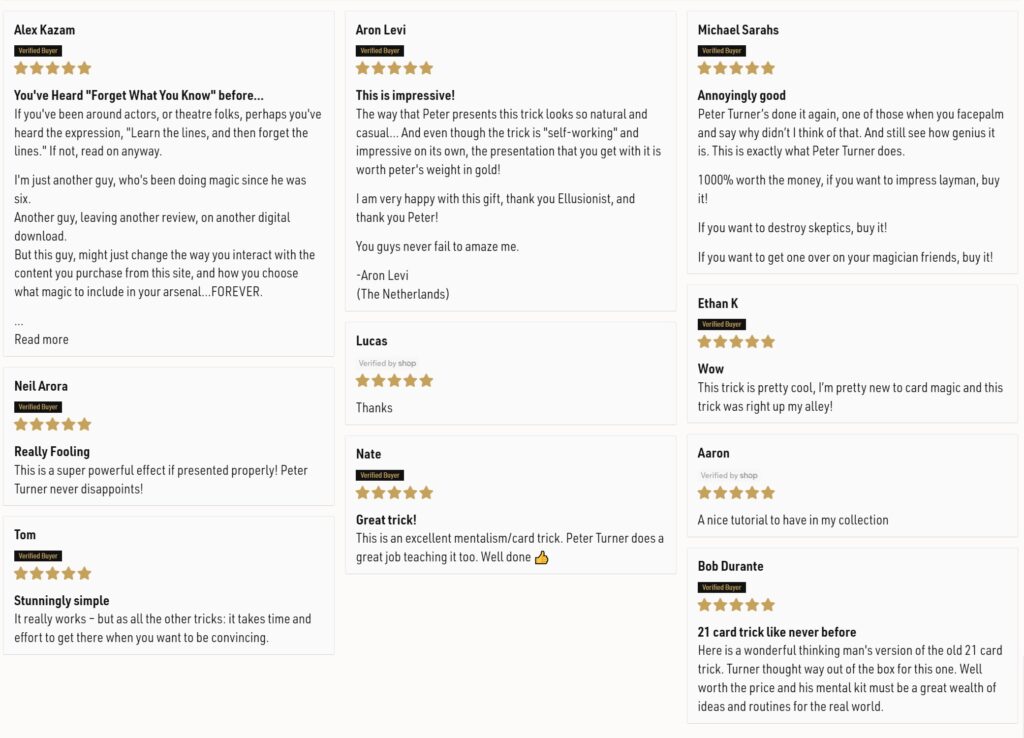
Task: Click star rating on Ethan K's review
Action: pos(736,342)
